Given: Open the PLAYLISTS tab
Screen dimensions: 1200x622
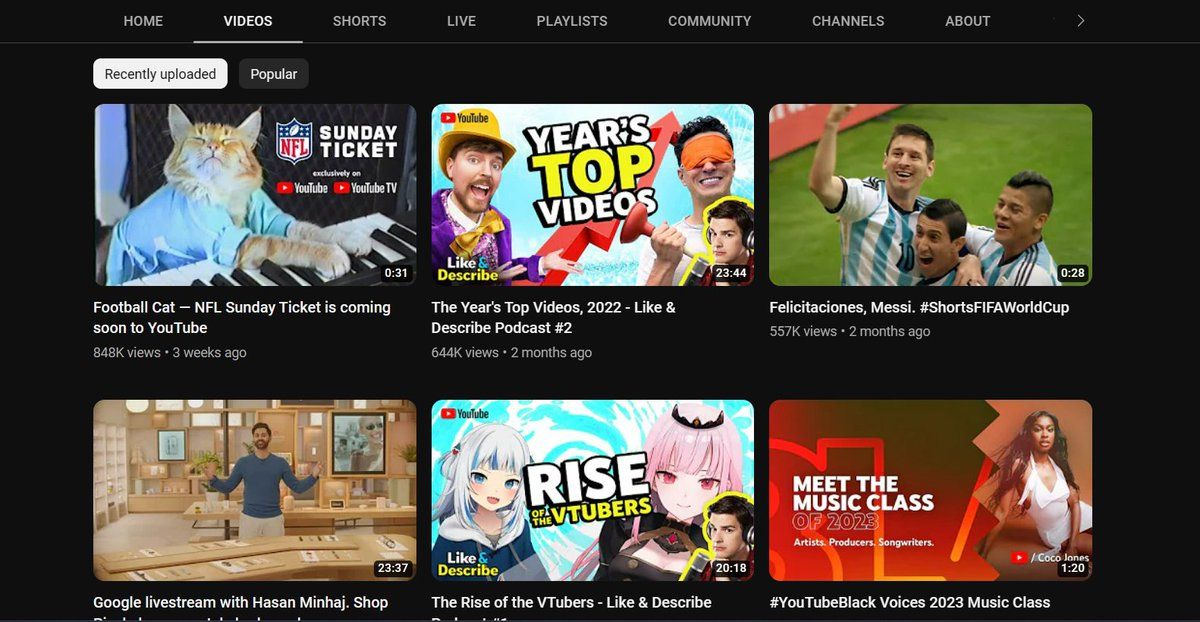Looking at the screenshot, I should [572, 21].
